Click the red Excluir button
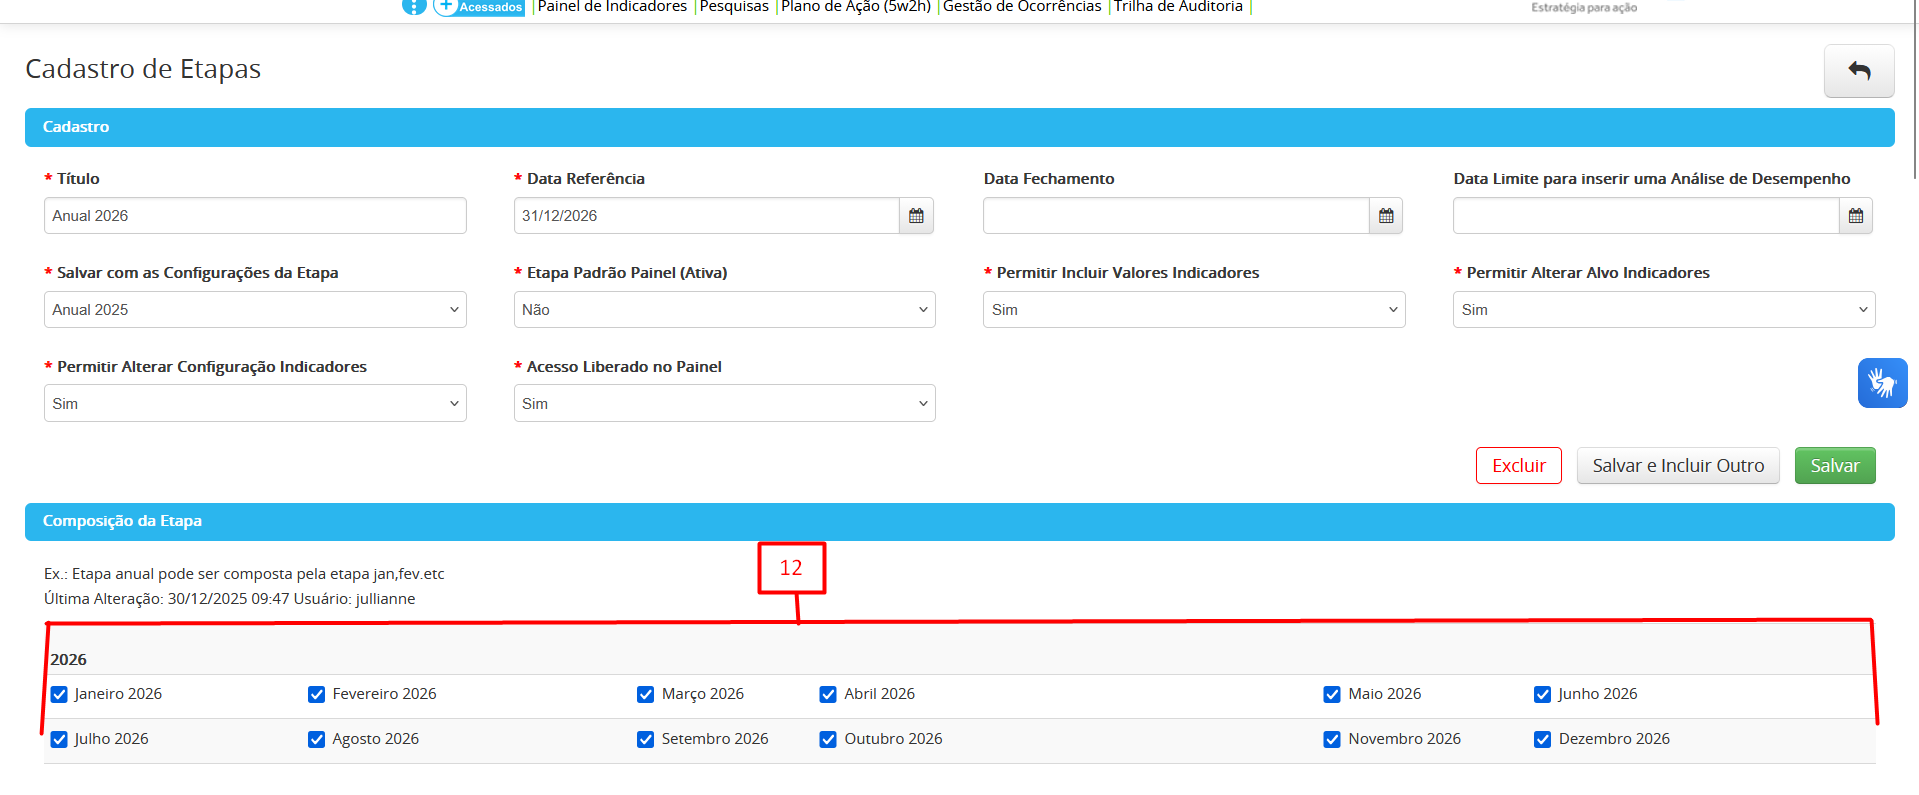The height and width of the screenshot is (795, 1919). click(x=1518, y=466)
